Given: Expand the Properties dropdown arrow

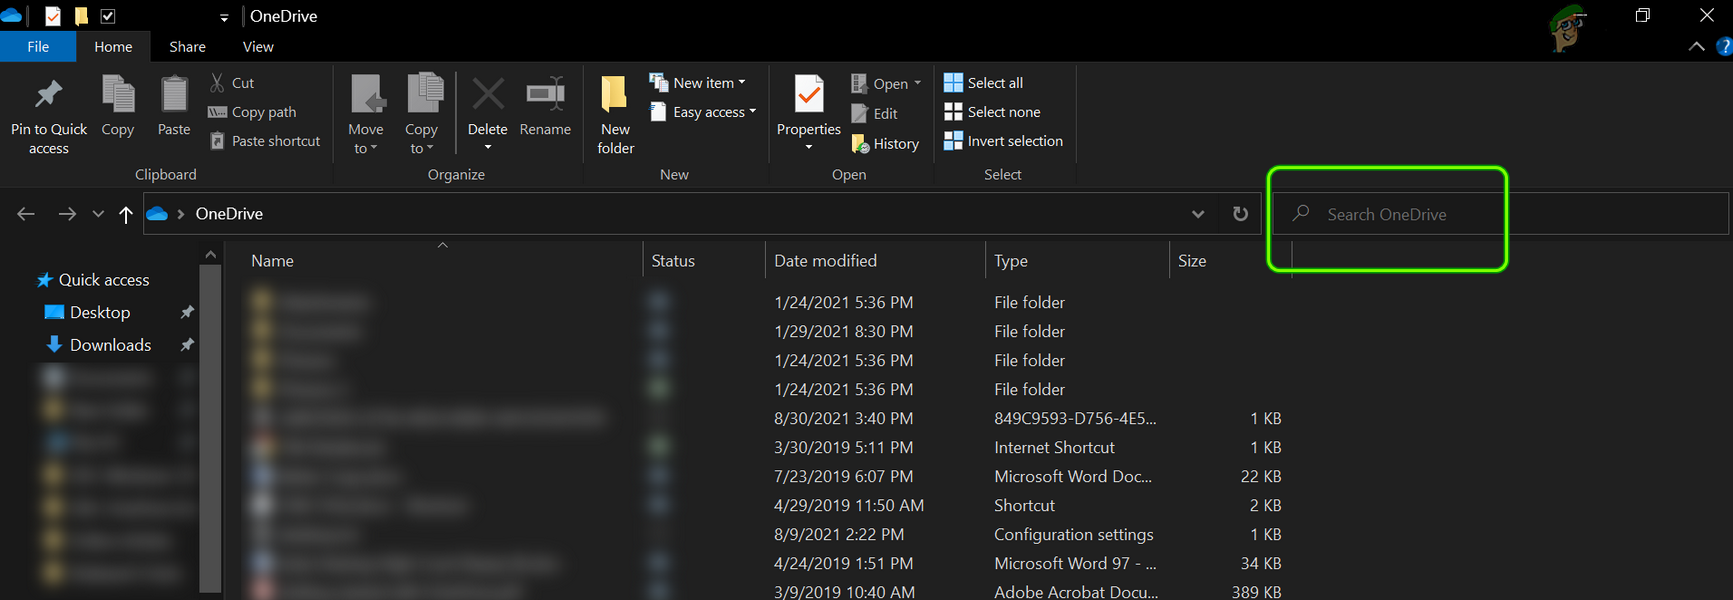Looking at the screenshot, I should pyautogui.click(x=809, y=148).
